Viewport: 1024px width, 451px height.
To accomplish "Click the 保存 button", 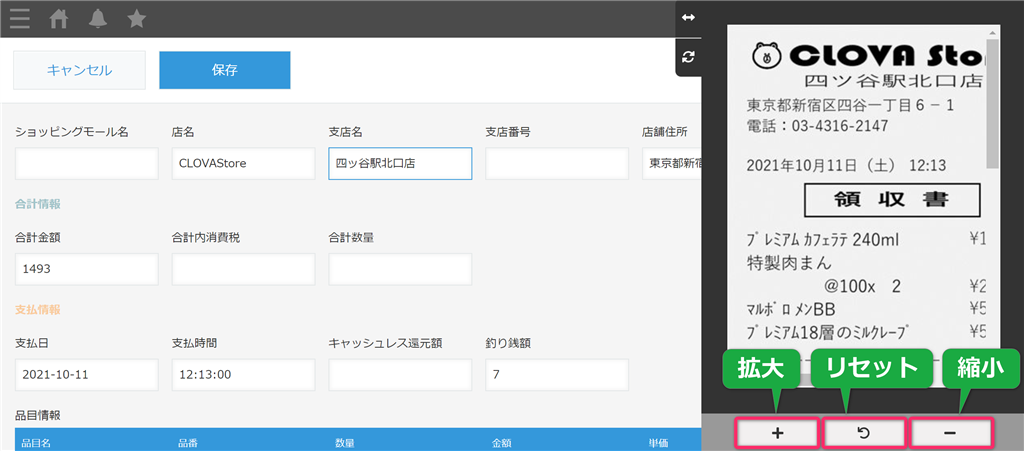I will 225,70.
